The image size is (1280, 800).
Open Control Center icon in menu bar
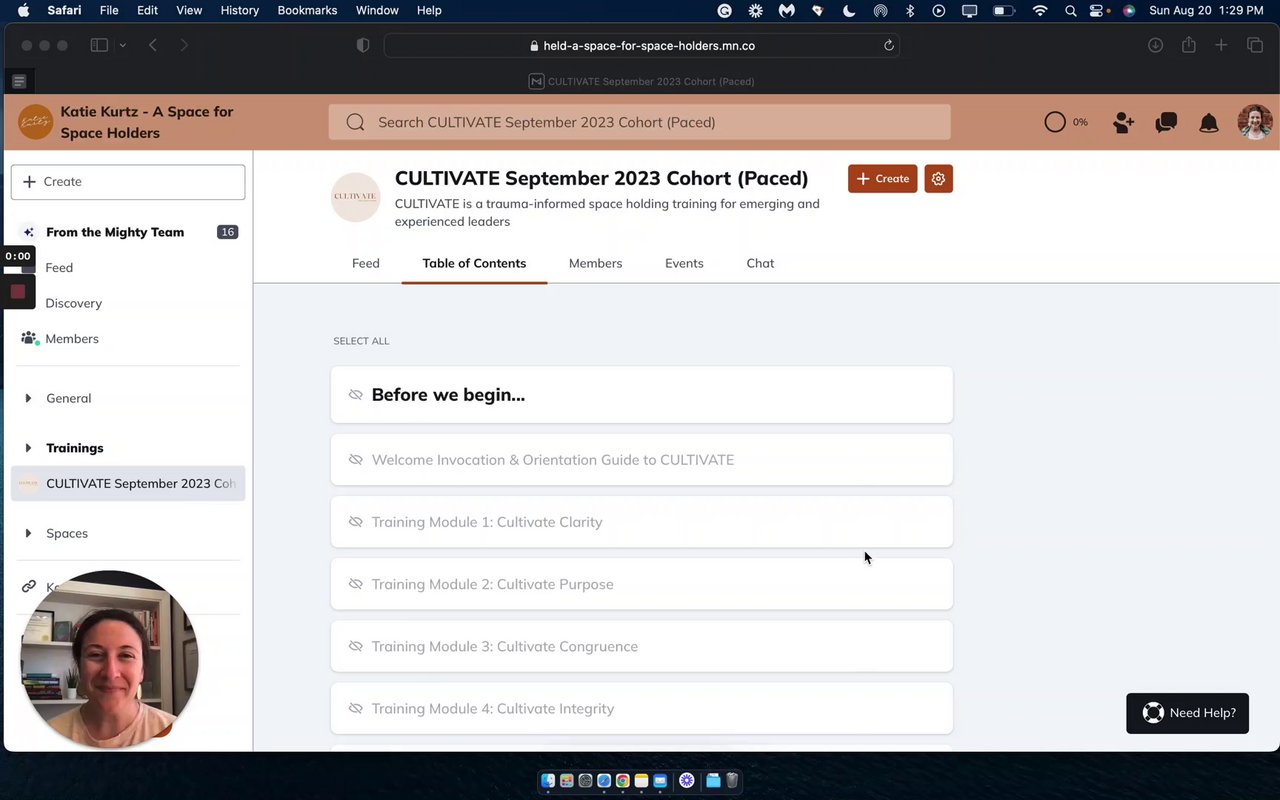tap(1098, 10)
